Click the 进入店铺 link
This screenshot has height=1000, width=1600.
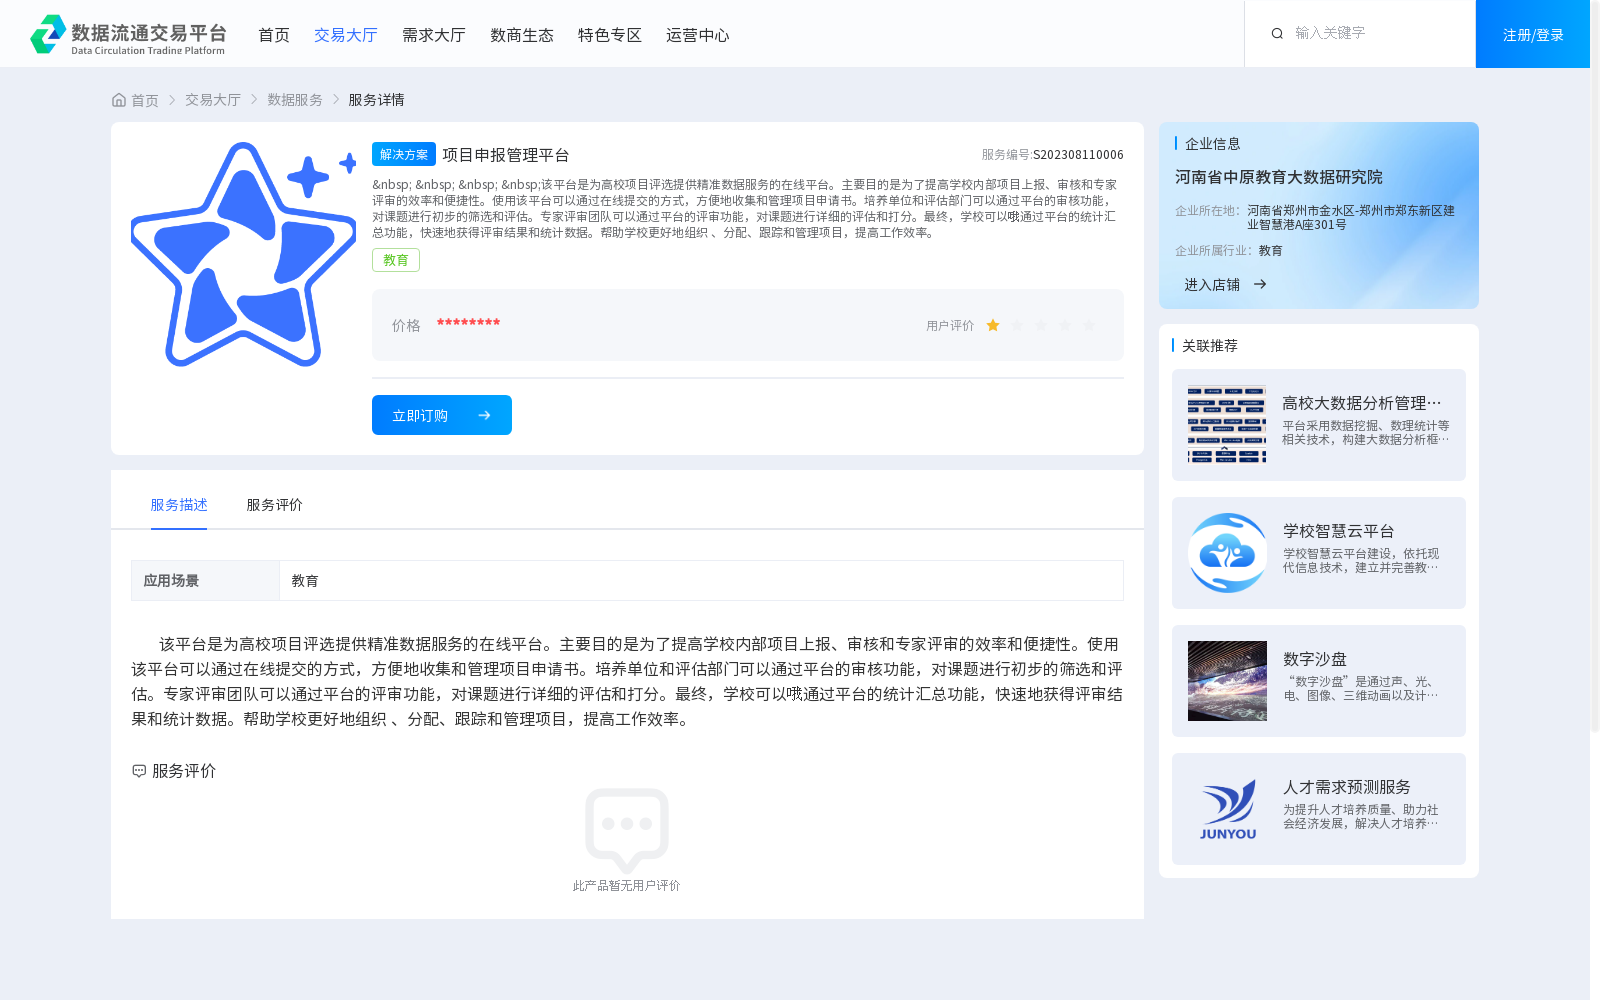[1212, 285]
